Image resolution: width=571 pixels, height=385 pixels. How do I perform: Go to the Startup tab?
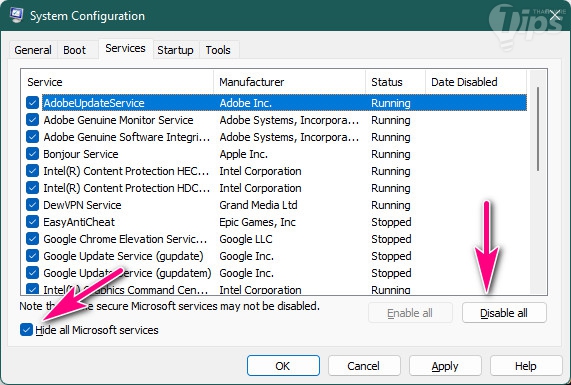(175, 50)
